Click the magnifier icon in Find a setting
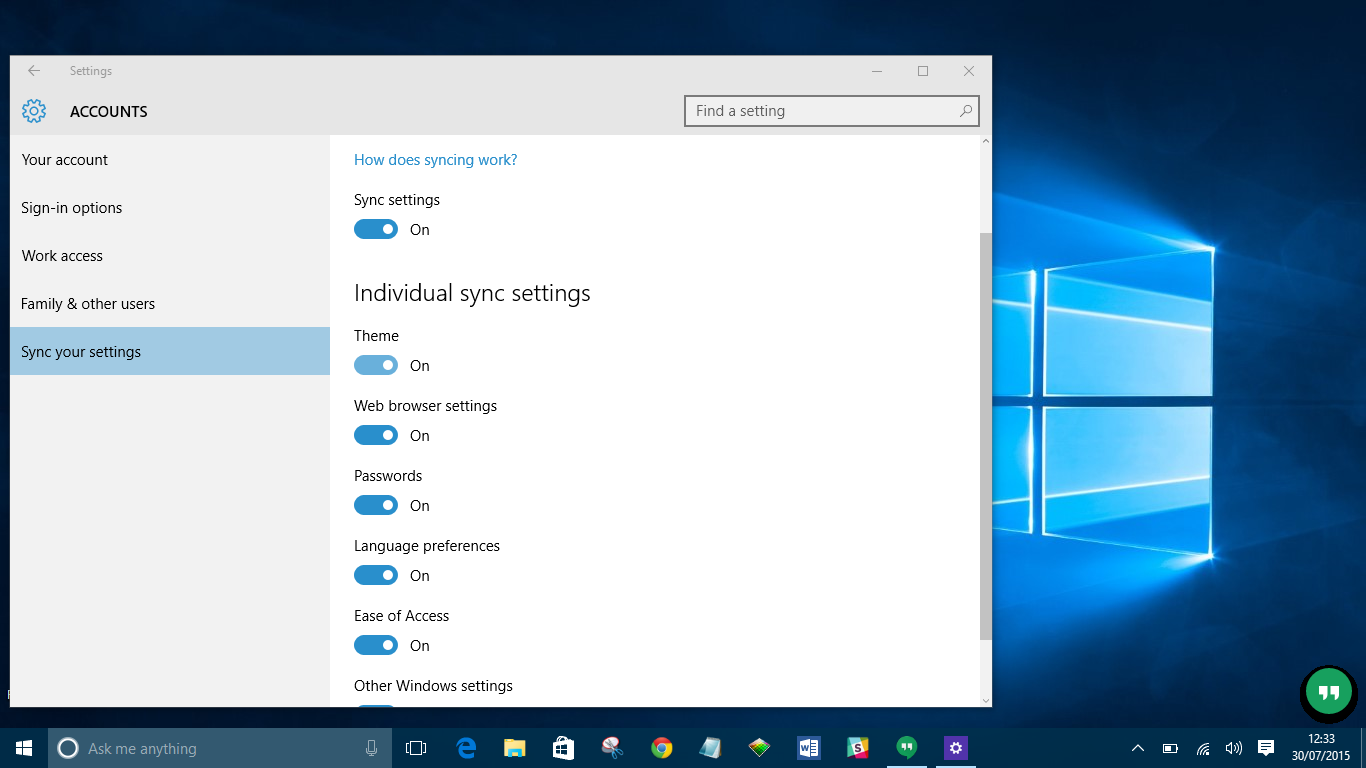Viewport: 1366px width, 768px height. (966, 111)
